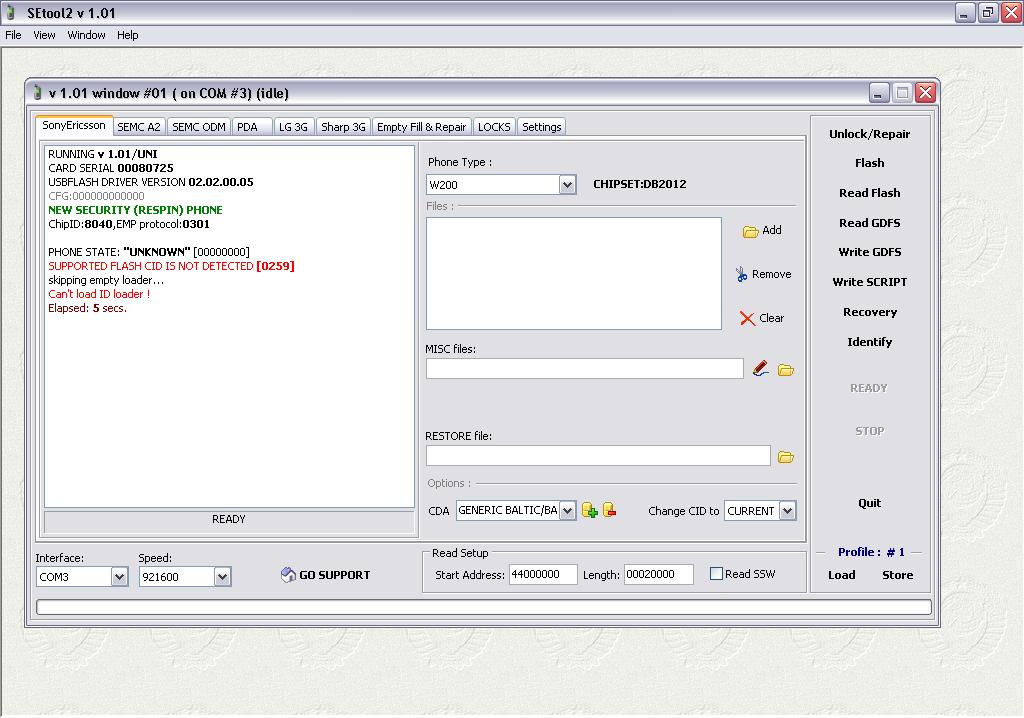Click the Write GDFS button
The height and width of the screenshot is (718, 1024).
869,252
